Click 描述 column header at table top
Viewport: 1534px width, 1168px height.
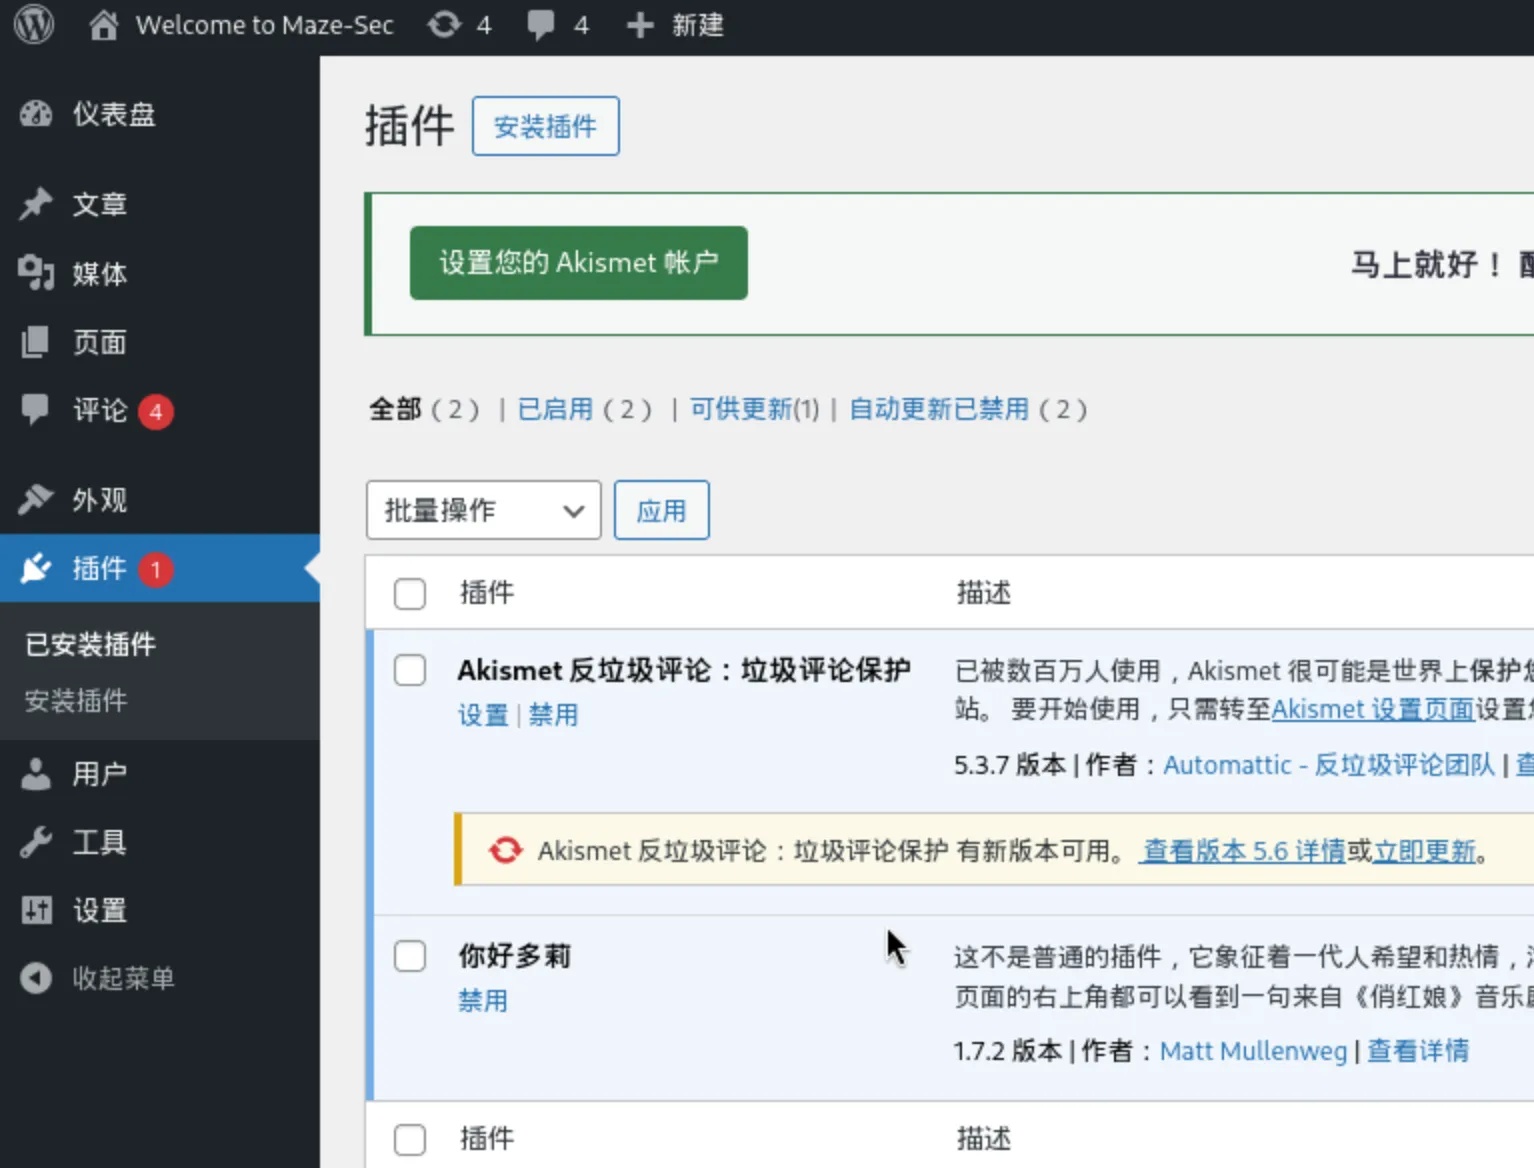point(984,593)
